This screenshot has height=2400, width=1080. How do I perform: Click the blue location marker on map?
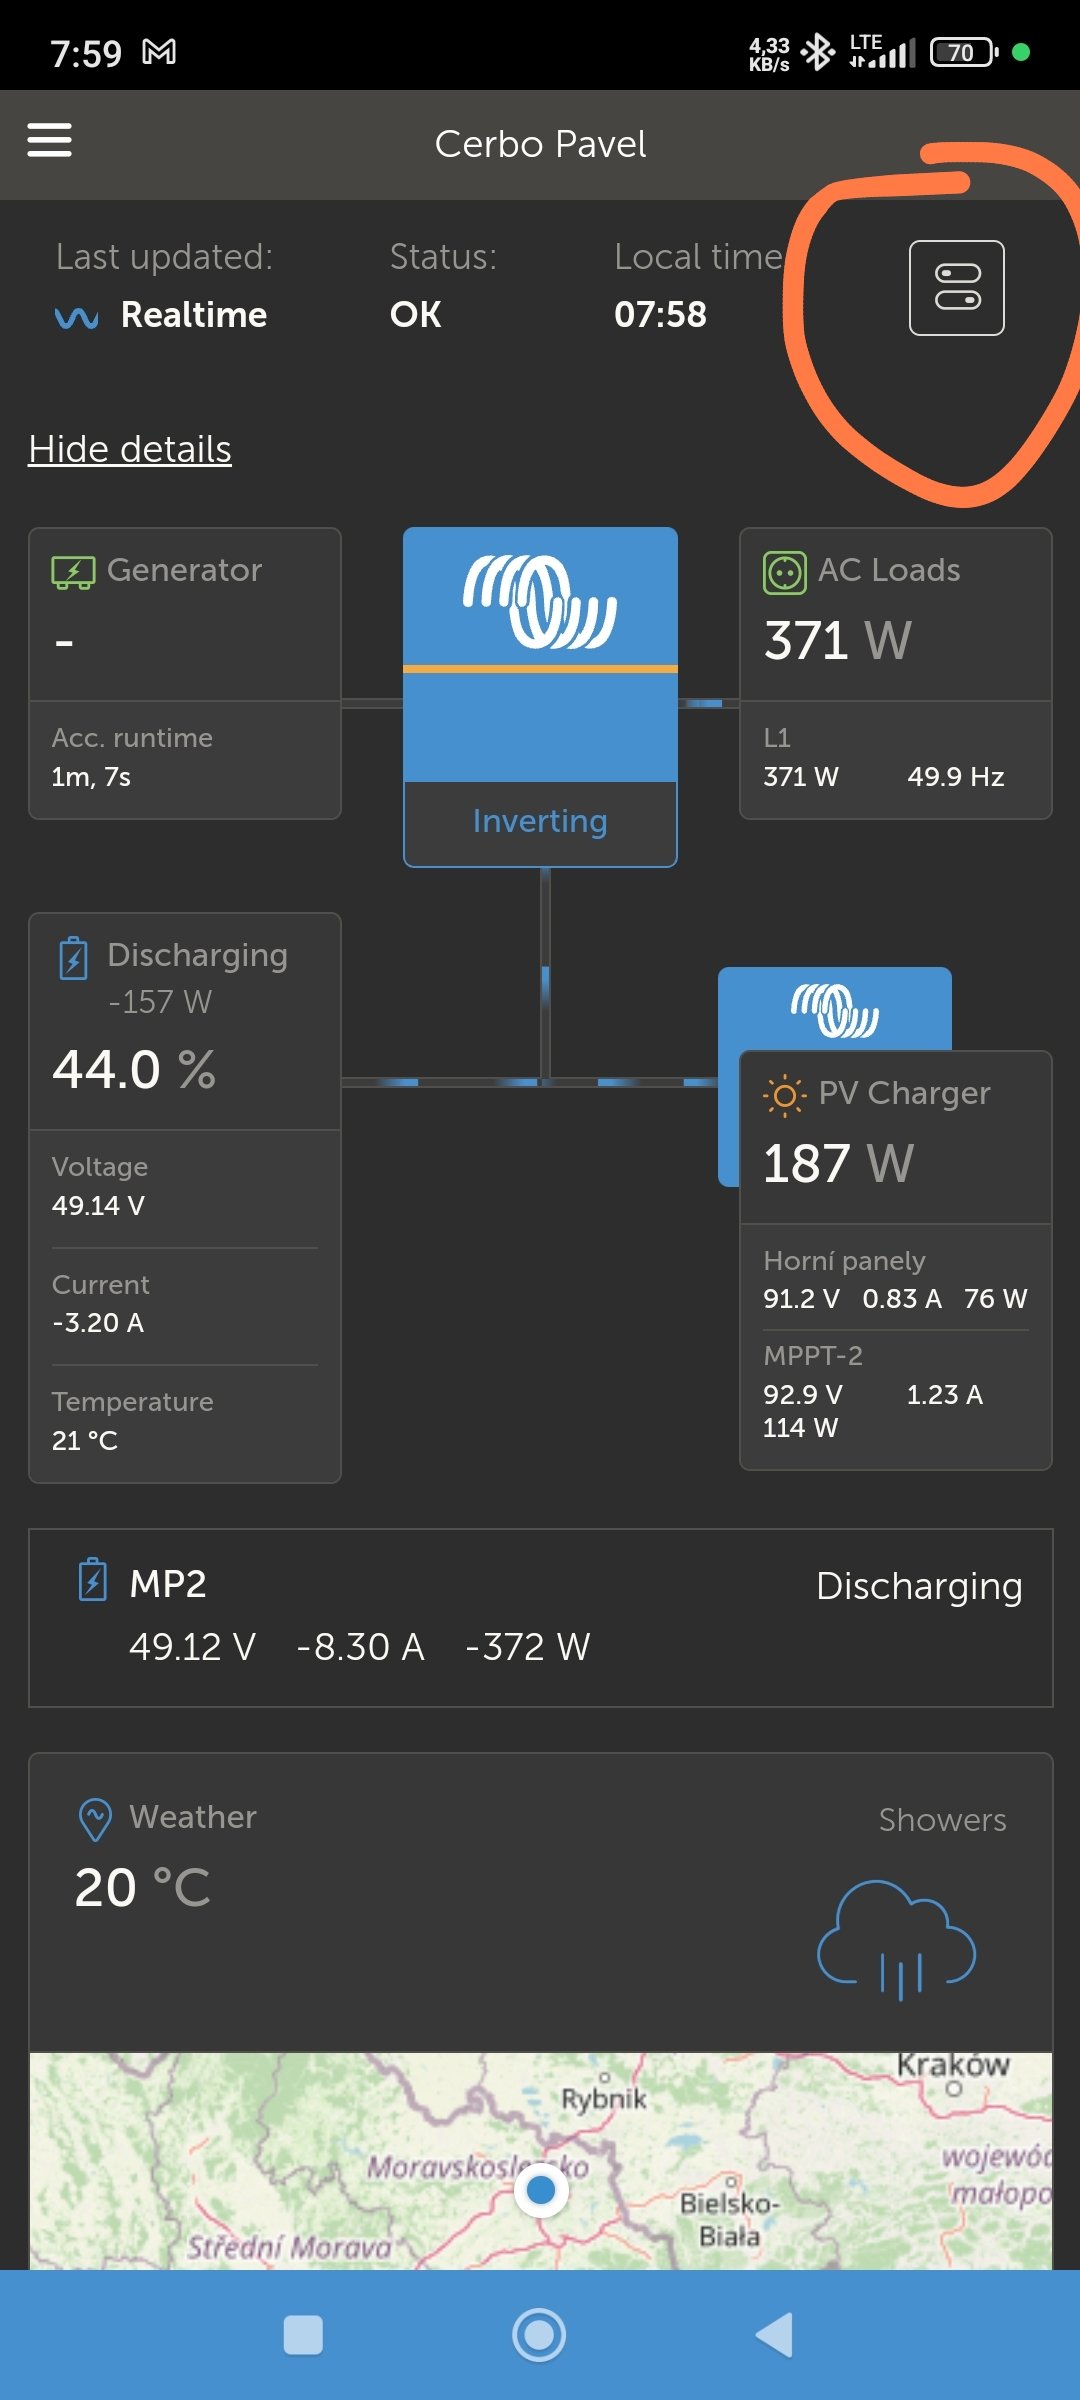(541, 2190)
